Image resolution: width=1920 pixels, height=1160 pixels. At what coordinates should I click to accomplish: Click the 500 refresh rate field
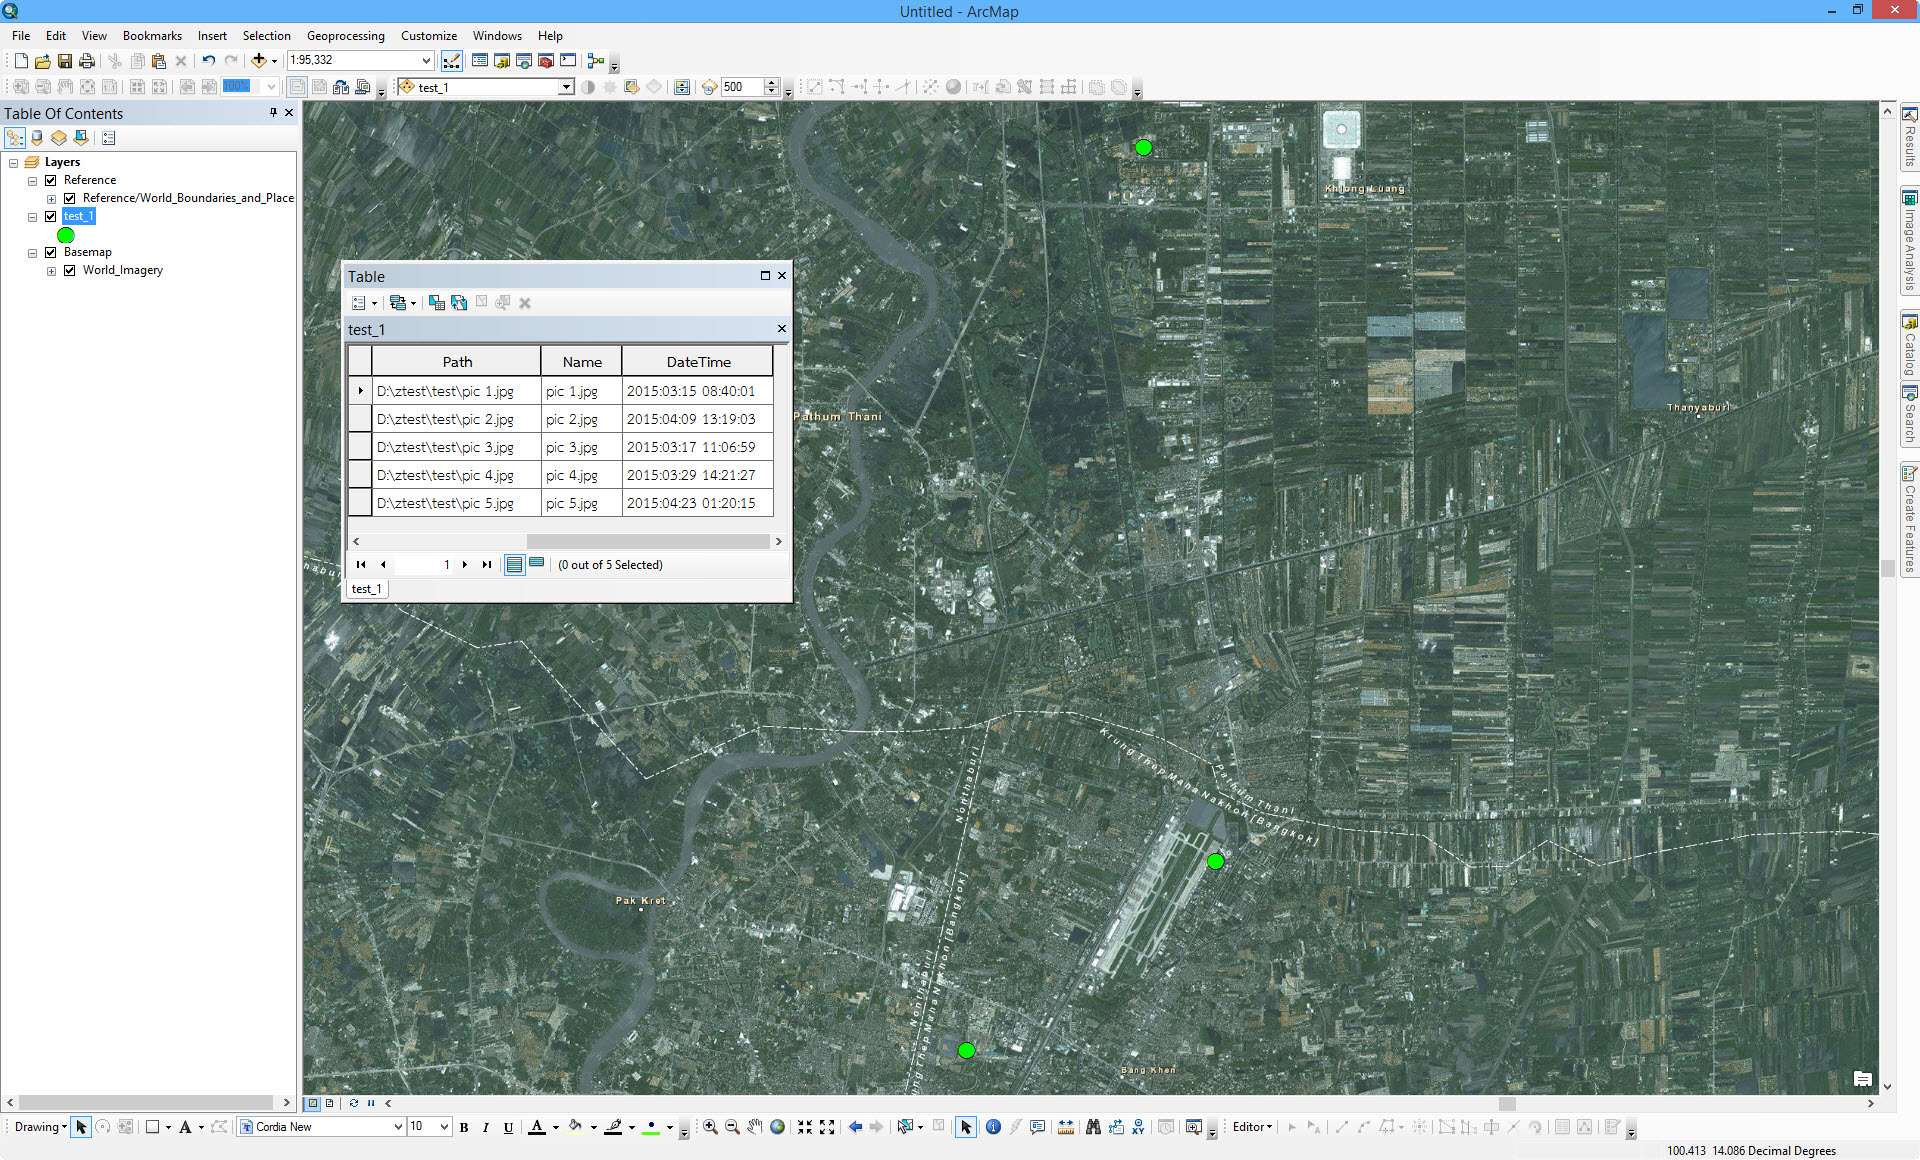[x=742, y=88]
